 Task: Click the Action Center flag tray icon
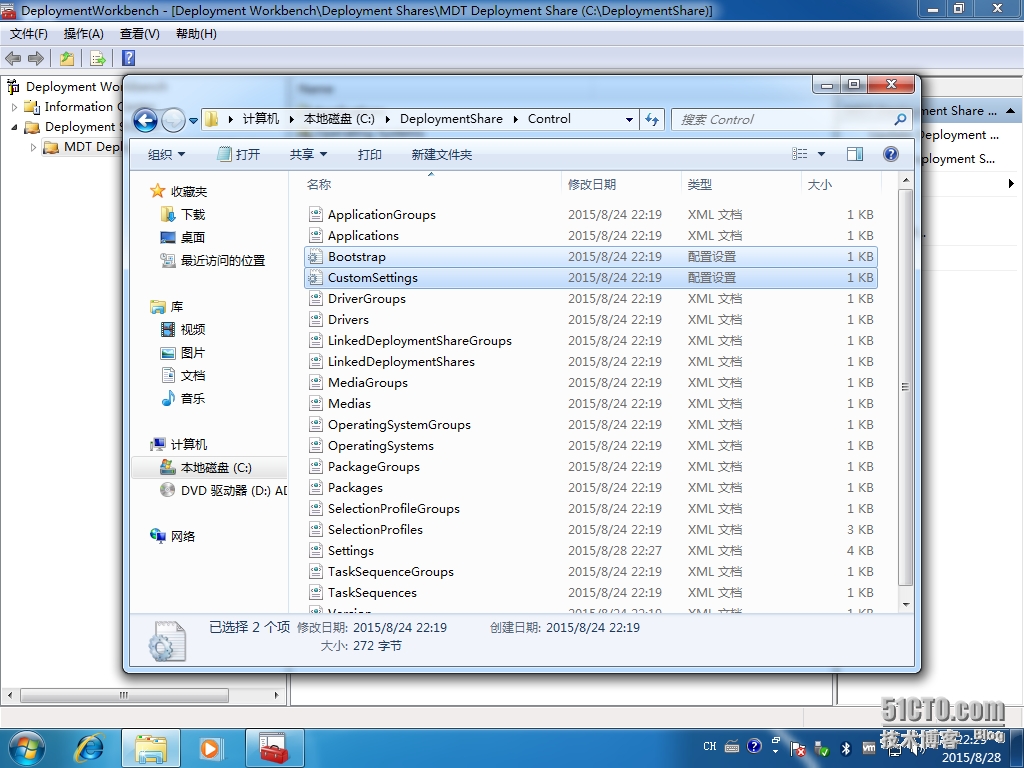click(798, 748)
